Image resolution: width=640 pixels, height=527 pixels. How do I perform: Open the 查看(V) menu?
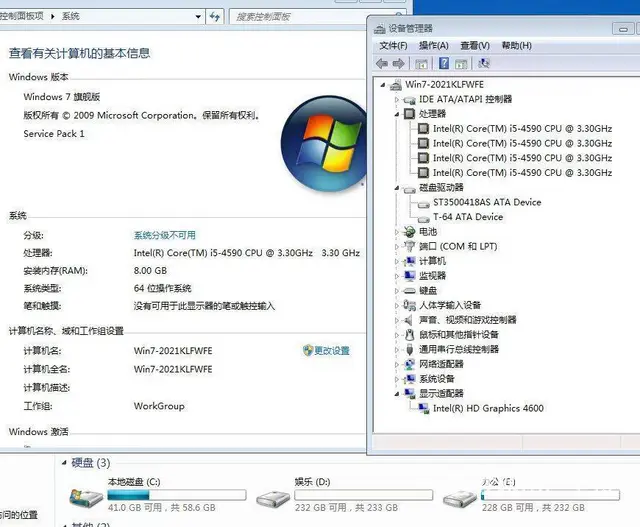pyautogui.click(x=475, y=45)
